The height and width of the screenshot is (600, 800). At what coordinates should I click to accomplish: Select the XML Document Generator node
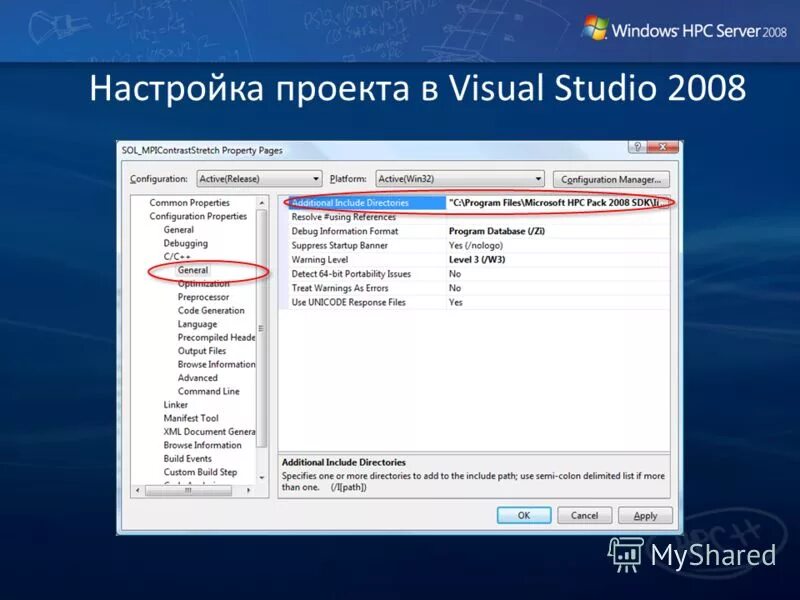(x=209, y=432)
